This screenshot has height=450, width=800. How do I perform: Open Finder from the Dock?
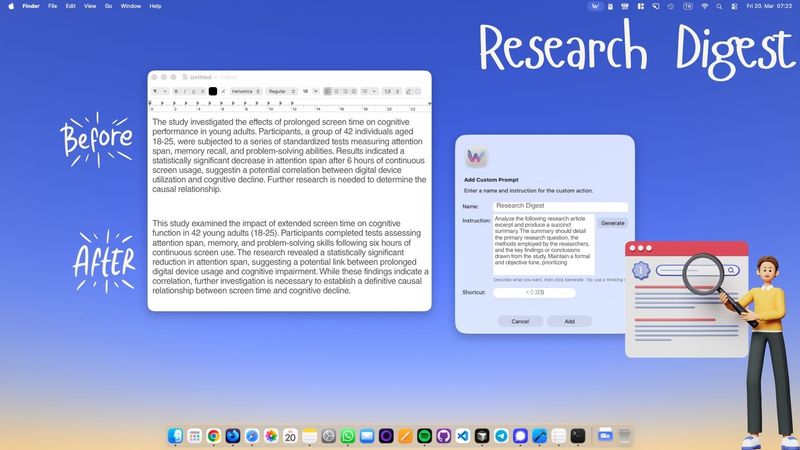[175, 436]
